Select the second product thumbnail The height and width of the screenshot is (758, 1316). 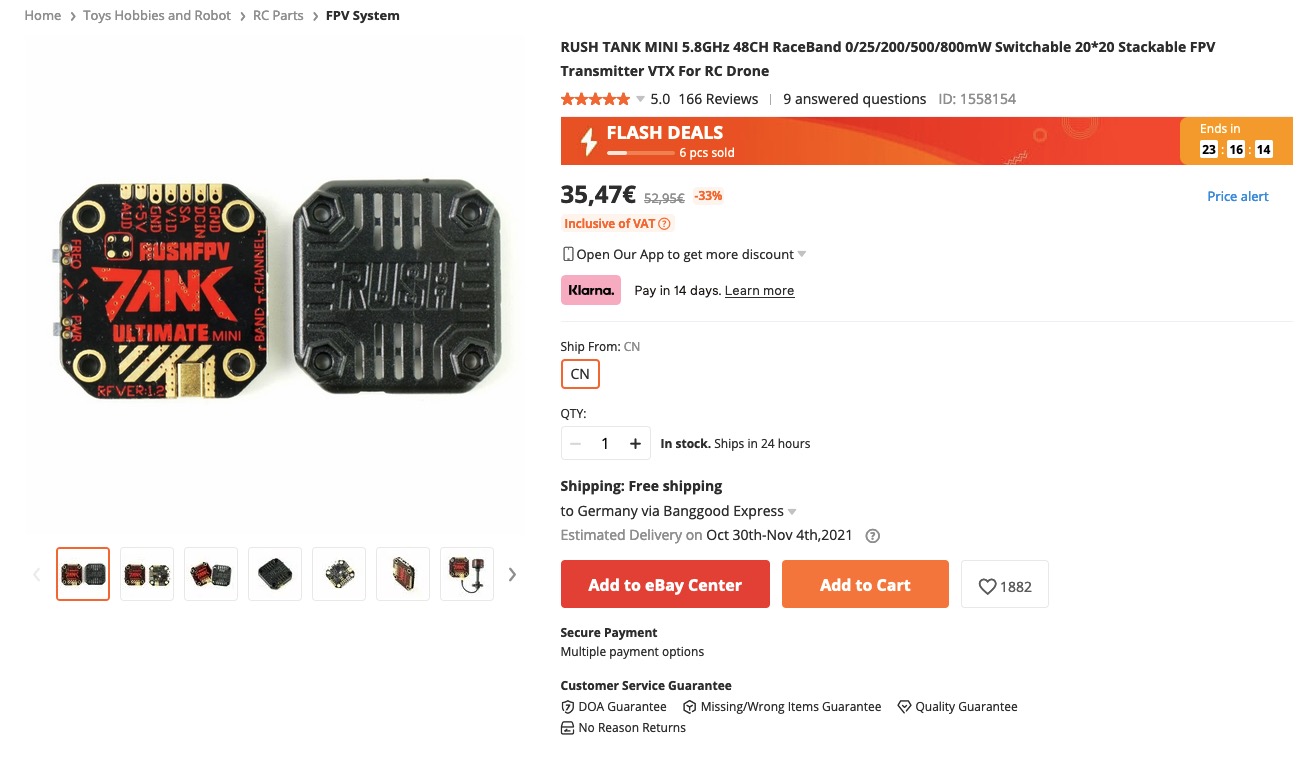click(146, 573)
